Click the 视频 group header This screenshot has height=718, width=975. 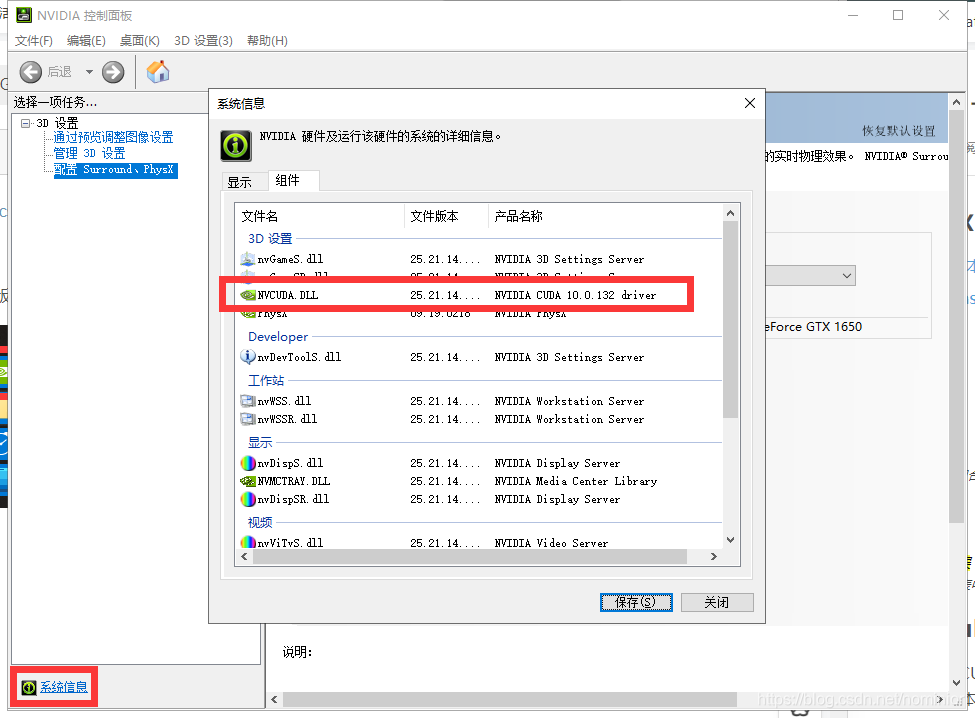tap(260, 522)
